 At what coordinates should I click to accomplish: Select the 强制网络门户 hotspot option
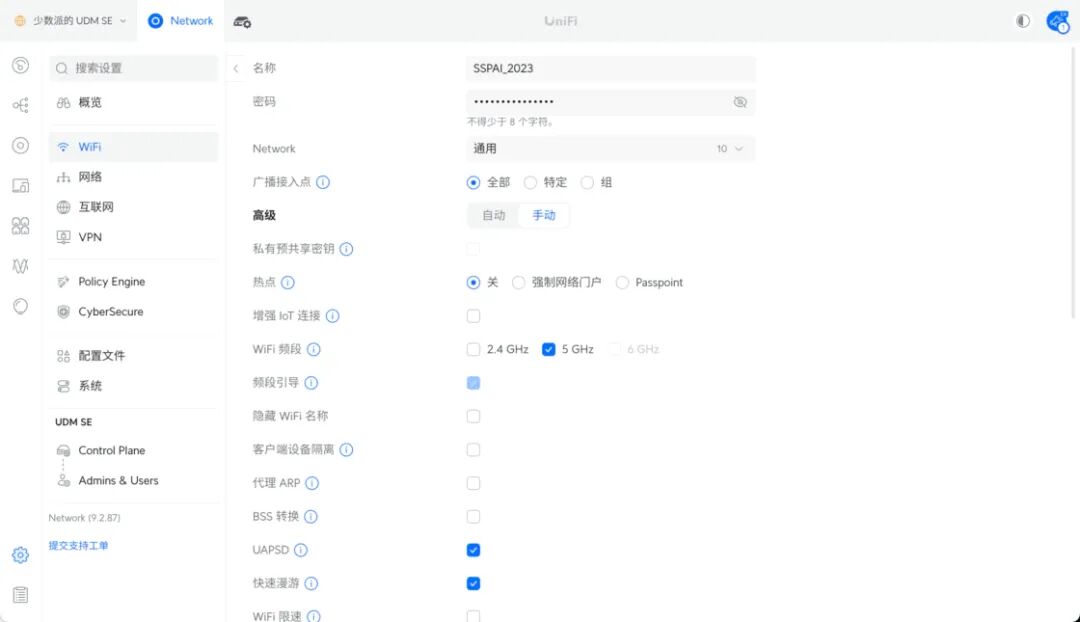tap(518, 282)
